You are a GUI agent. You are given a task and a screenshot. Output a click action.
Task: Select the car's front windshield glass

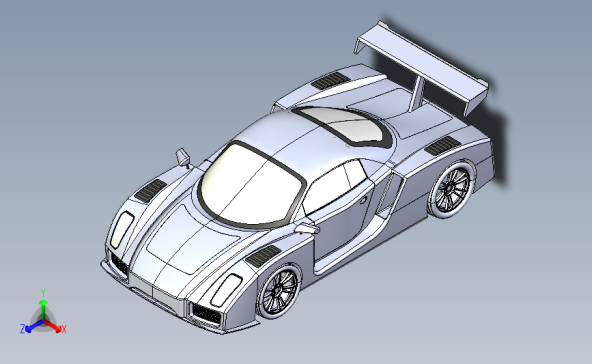[x=251, y=186]
